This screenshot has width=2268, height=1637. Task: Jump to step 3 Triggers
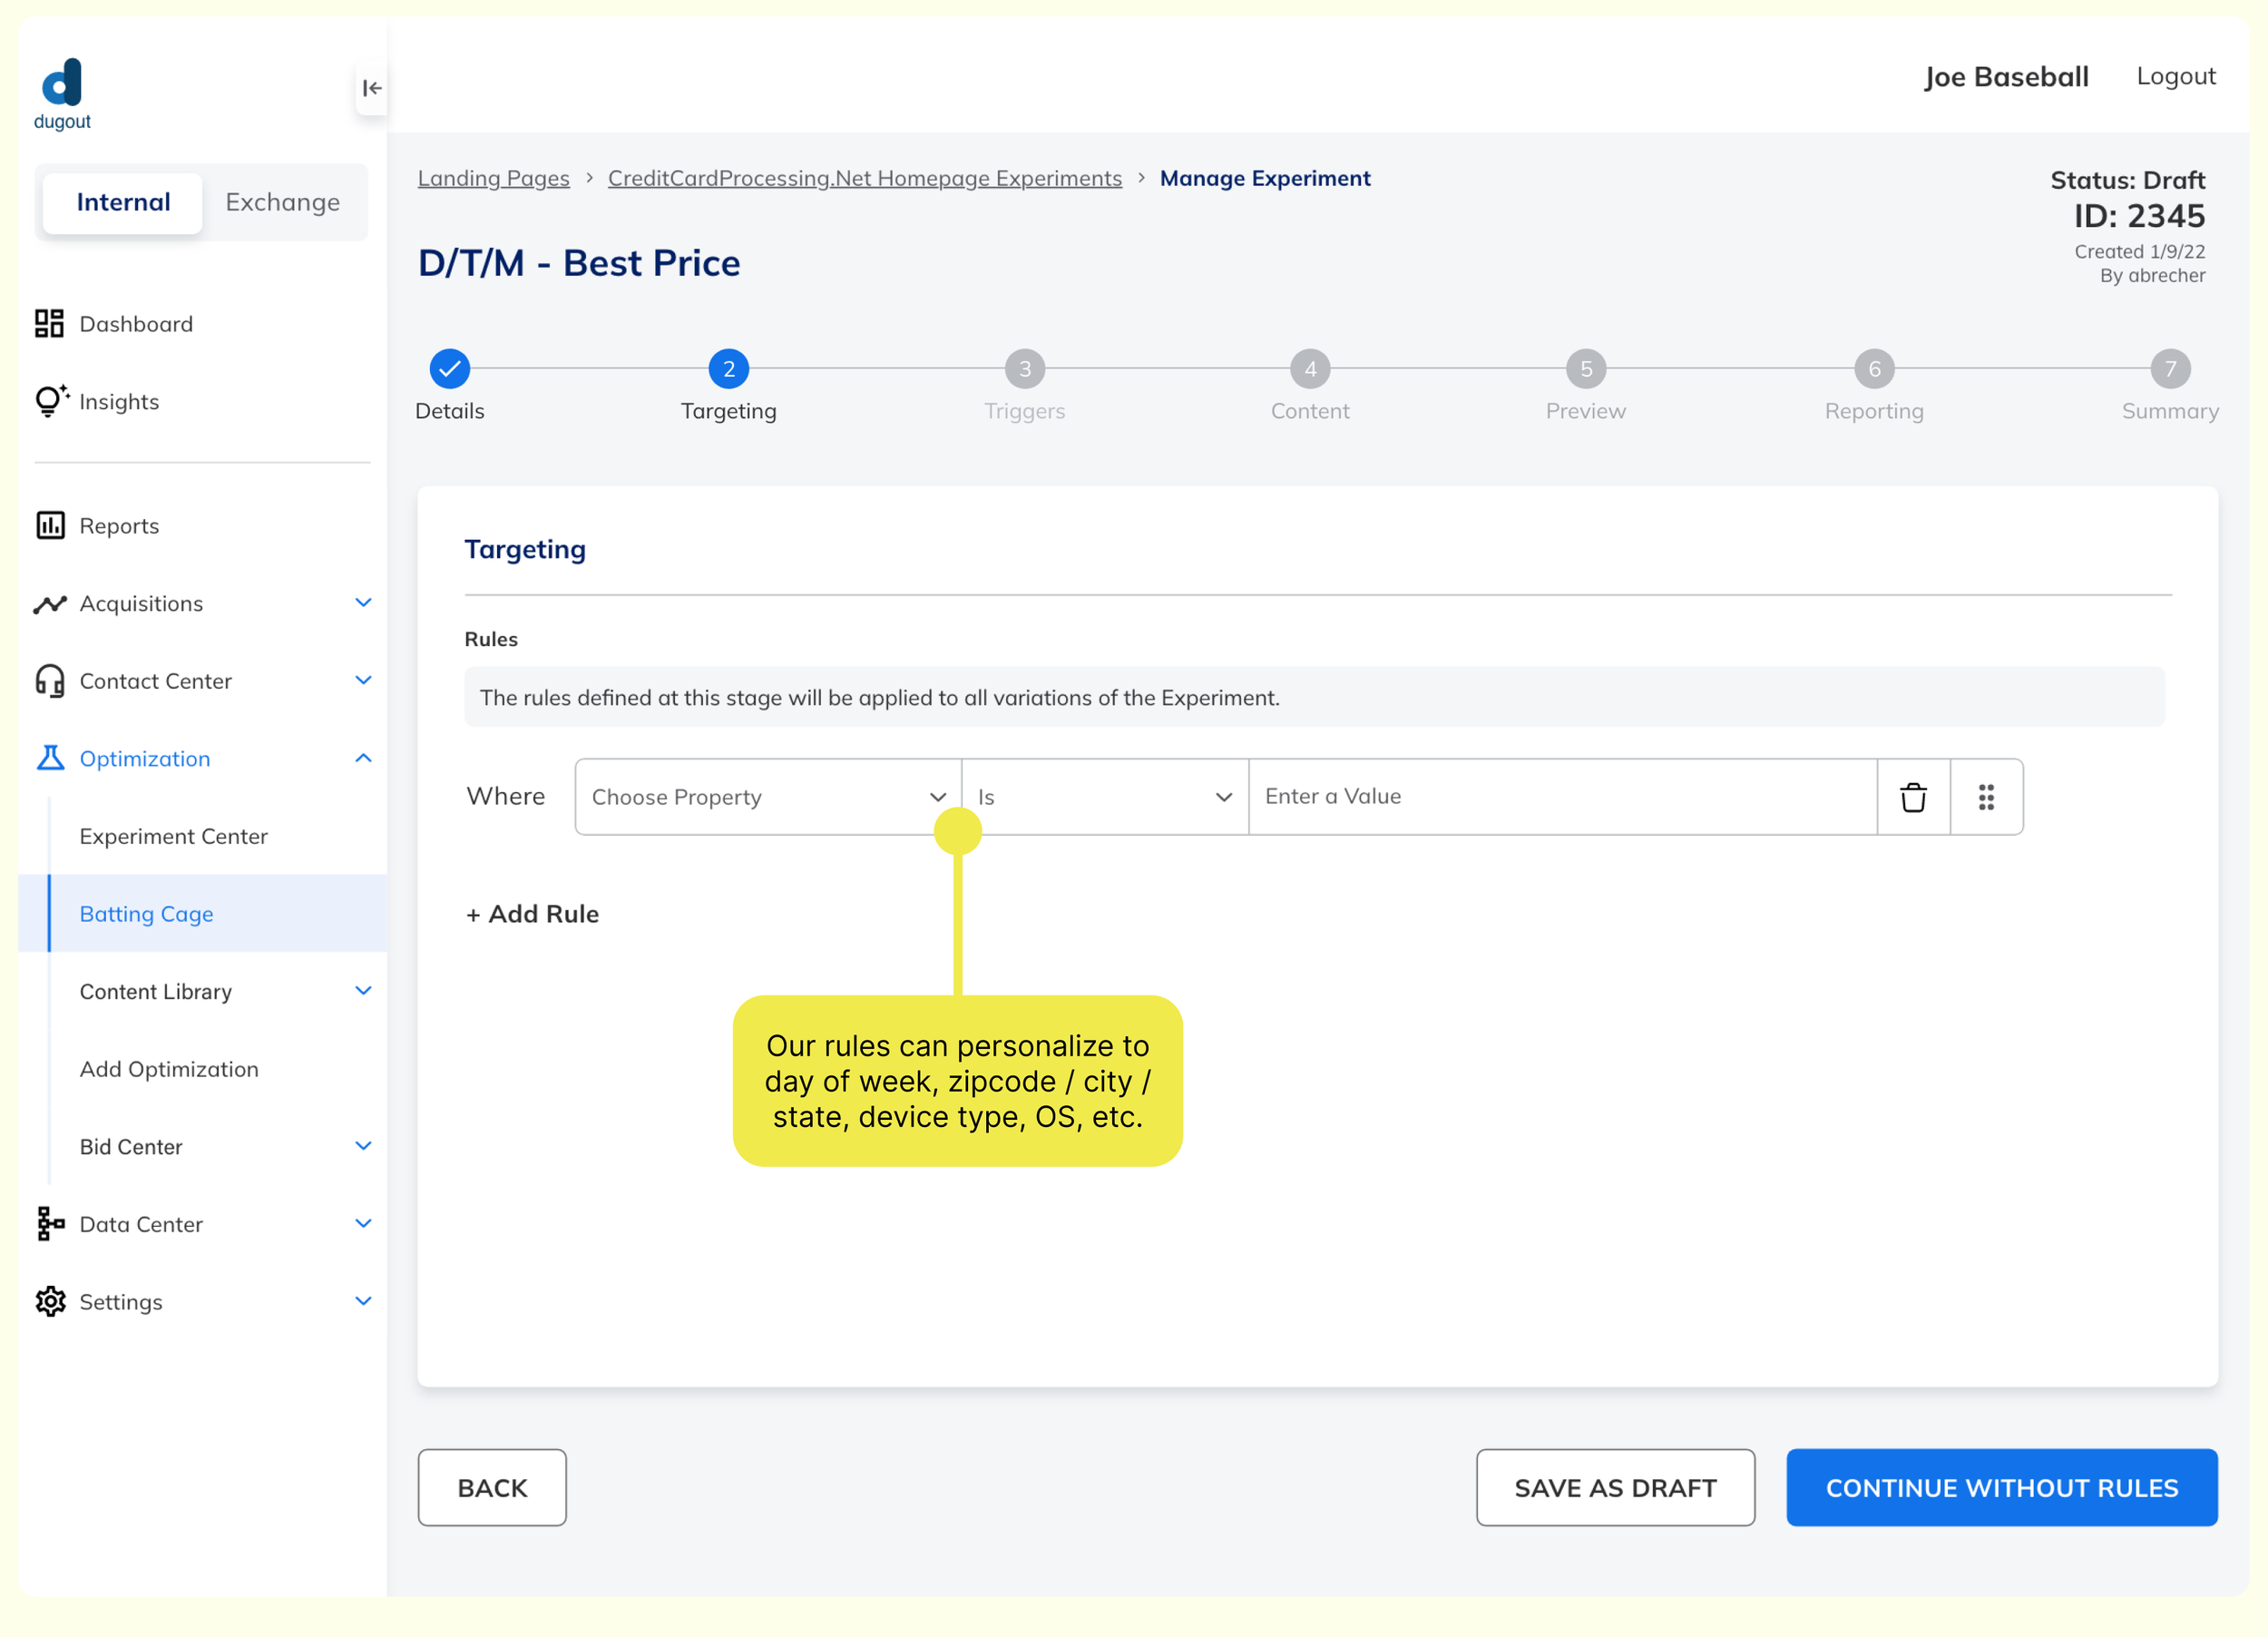point(1024,369)
